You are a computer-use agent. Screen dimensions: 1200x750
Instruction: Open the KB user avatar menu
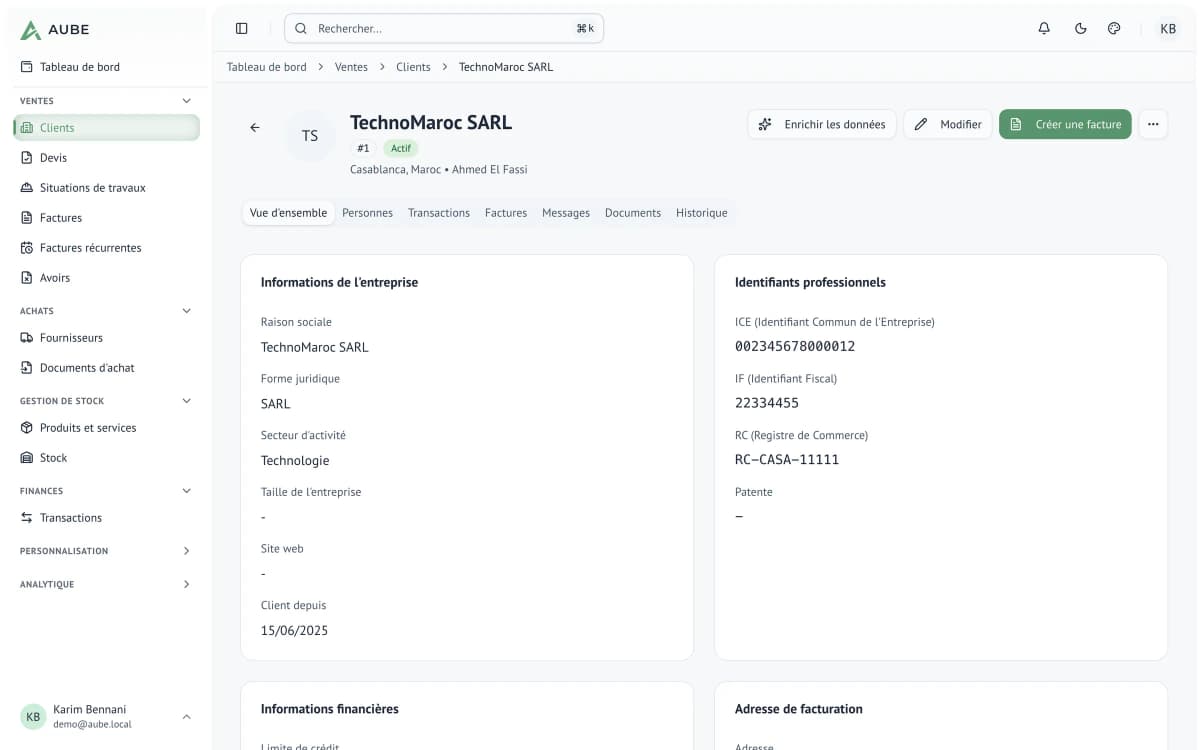click(x=1168, y=28)
